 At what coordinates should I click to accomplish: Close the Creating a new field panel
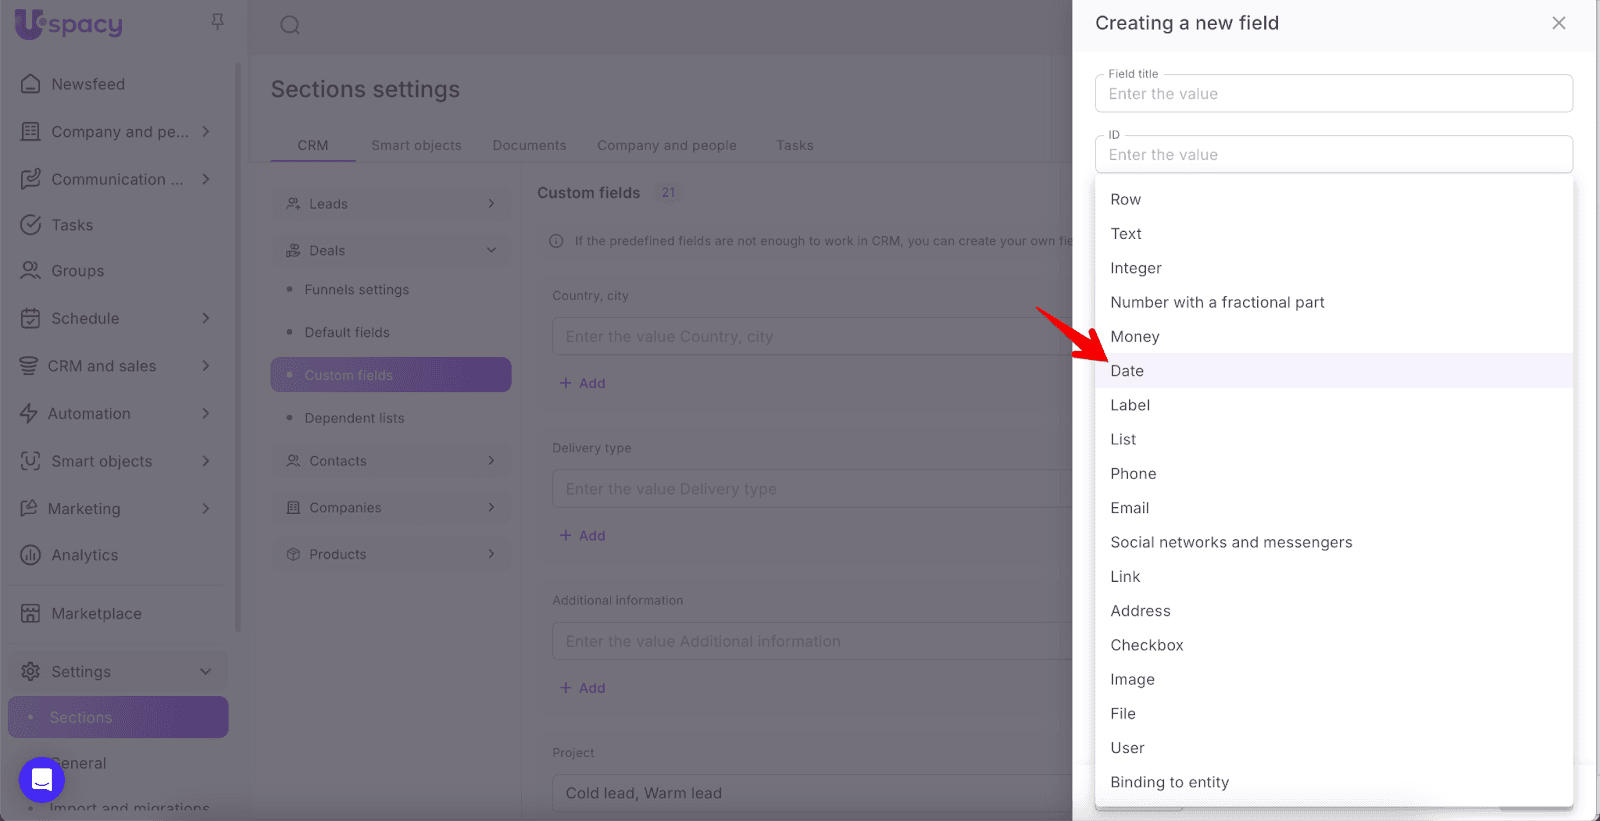[x=1558, y=23]
